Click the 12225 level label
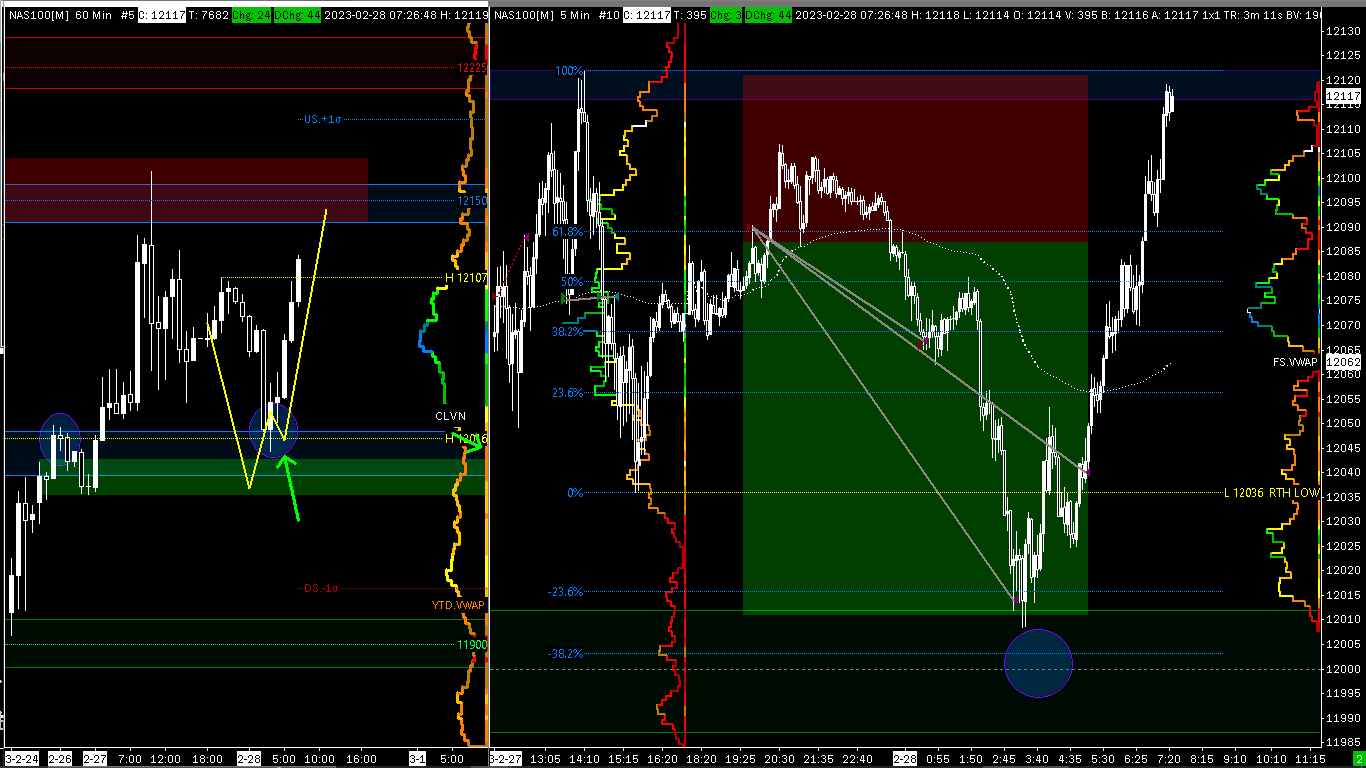1366x768 pixels. click(472, 68)
